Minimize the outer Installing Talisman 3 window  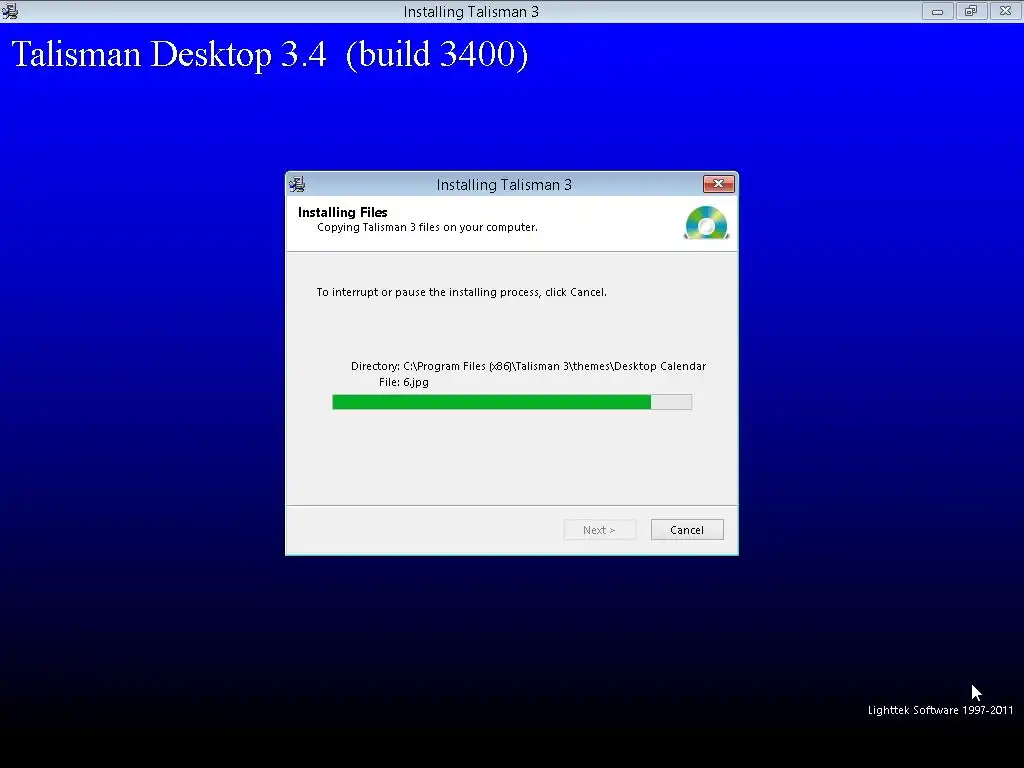pos(937,11)
